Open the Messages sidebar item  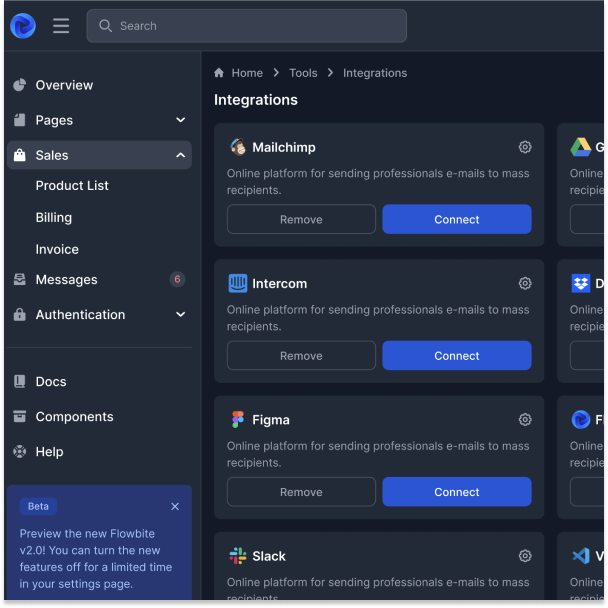[99, 280]
